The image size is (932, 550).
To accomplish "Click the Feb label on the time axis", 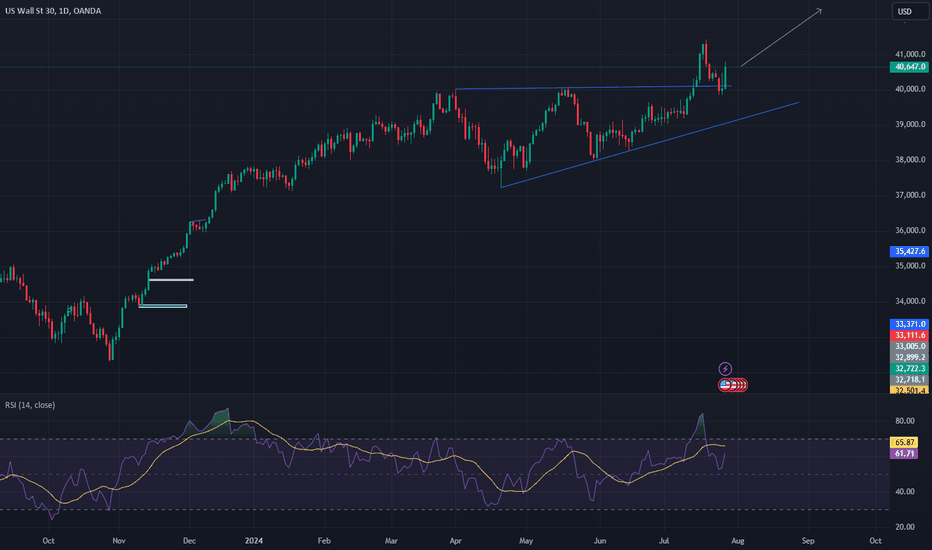I will click(324, 540).
